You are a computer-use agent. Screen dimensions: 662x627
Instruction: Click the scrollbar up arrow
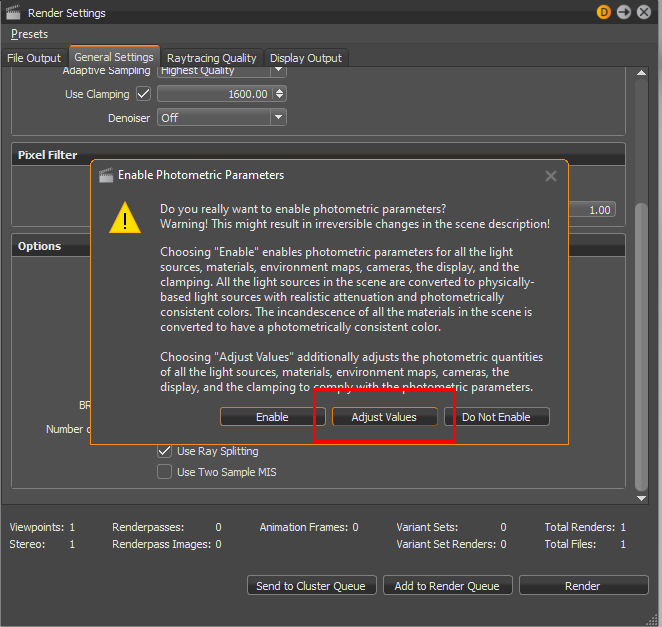(x=641, y=73)
